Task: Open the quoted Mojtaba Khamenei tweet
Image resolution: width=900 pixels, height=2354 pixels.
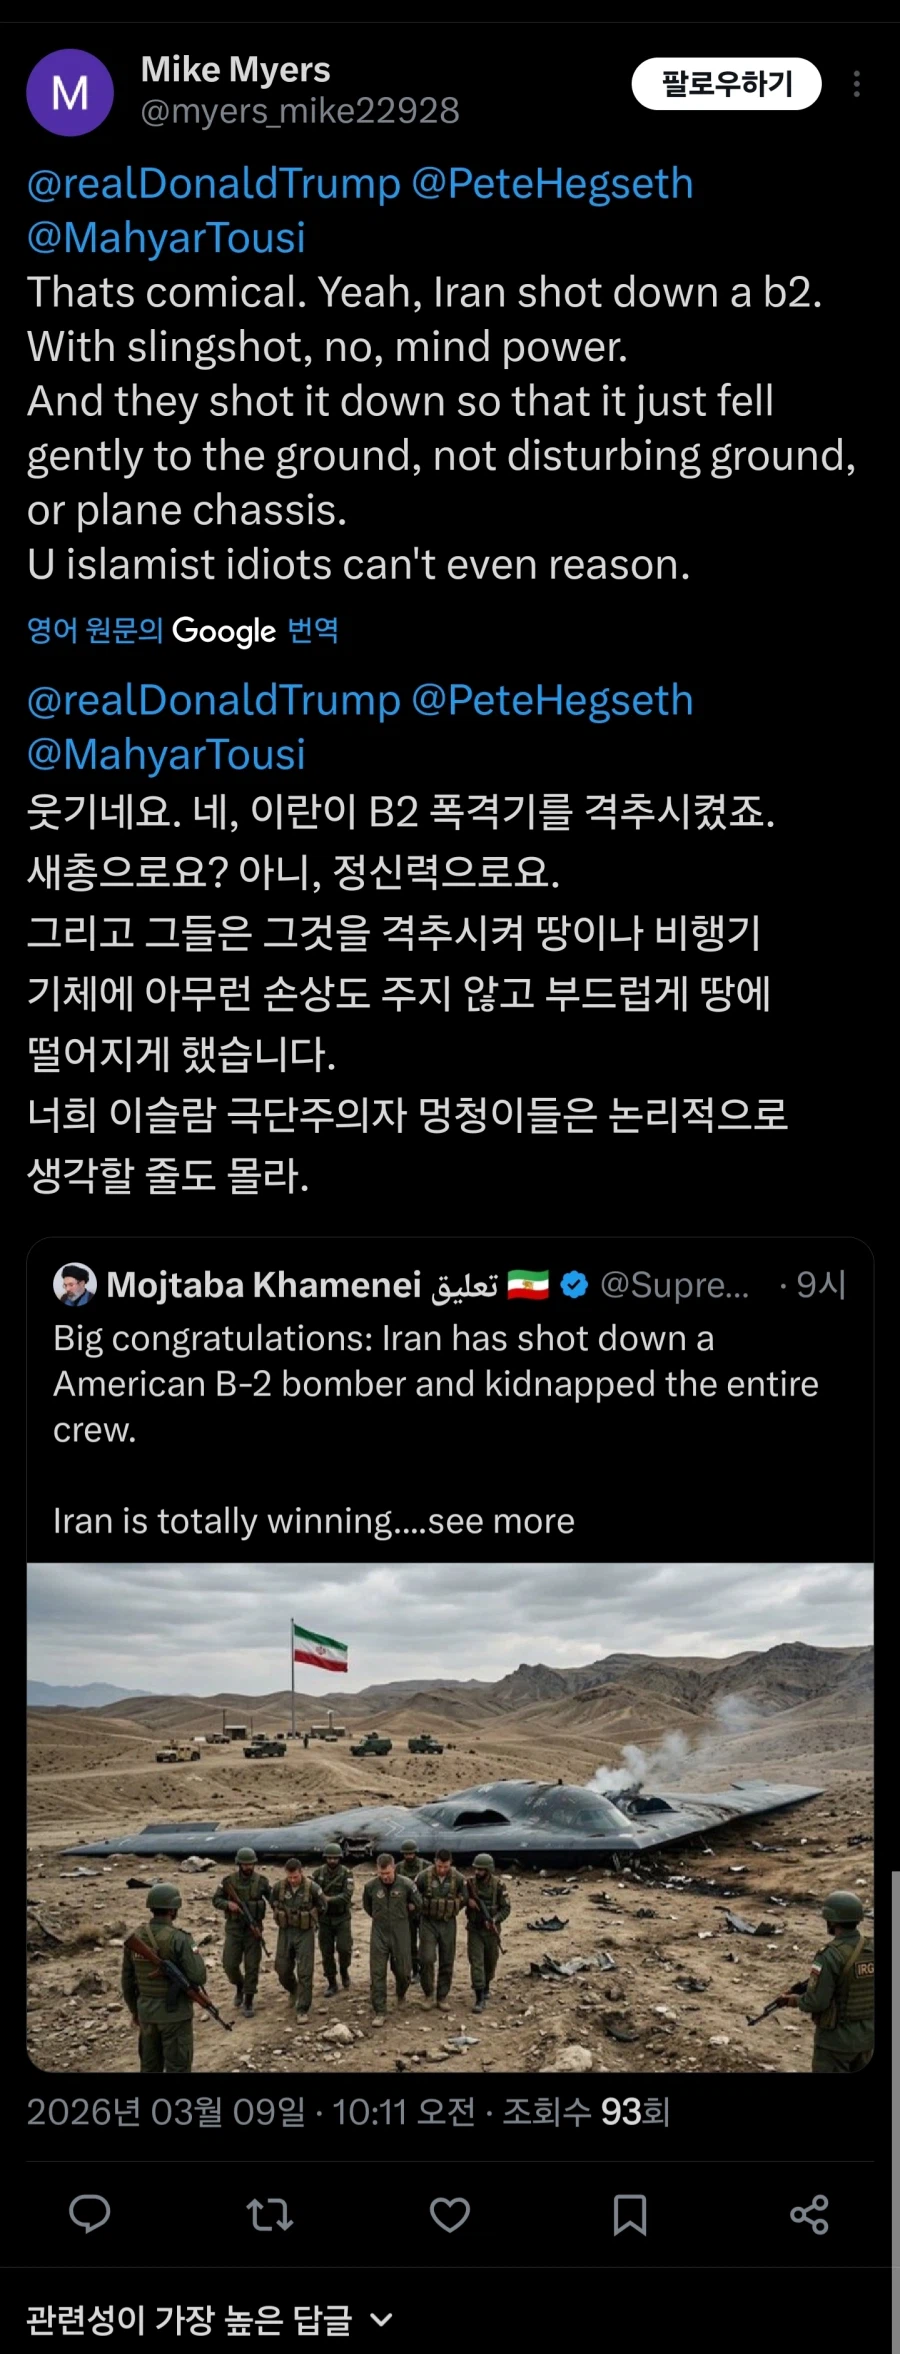Action: [x=450, y=1400]
